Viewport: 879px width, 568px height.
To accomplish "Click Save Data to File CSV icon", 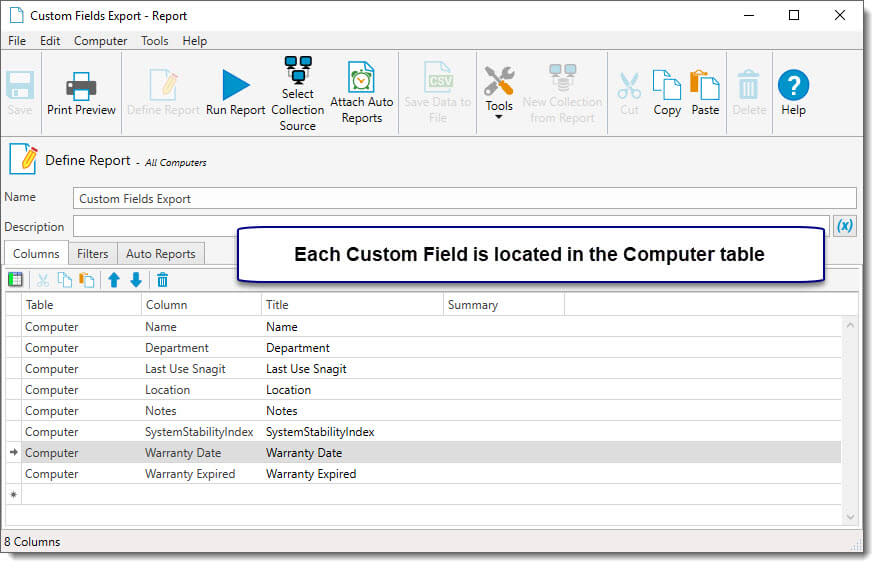I will 438,93.
